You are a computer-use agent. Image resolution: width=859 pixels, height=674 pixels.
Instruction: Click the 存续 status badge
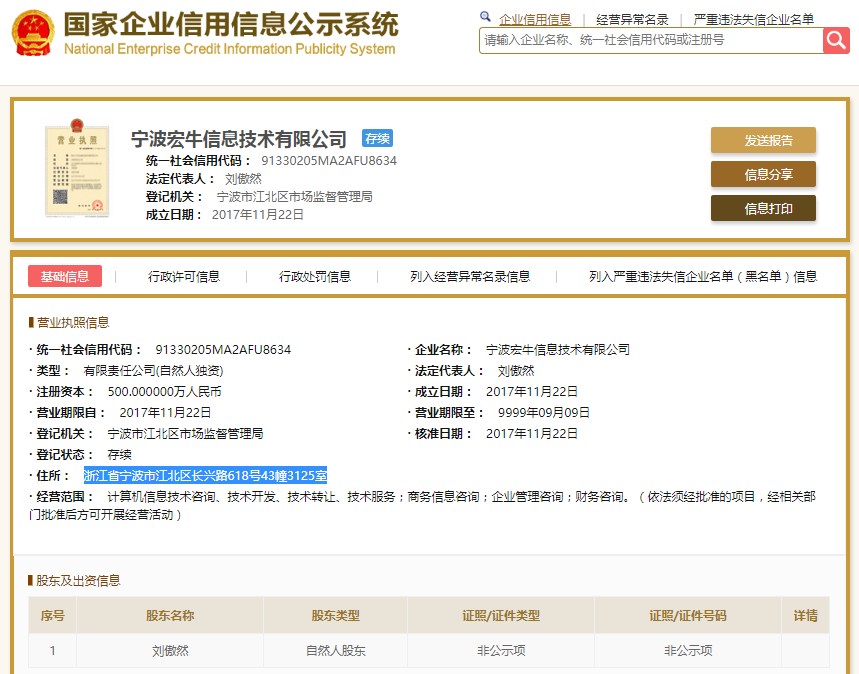click(377, 139)
